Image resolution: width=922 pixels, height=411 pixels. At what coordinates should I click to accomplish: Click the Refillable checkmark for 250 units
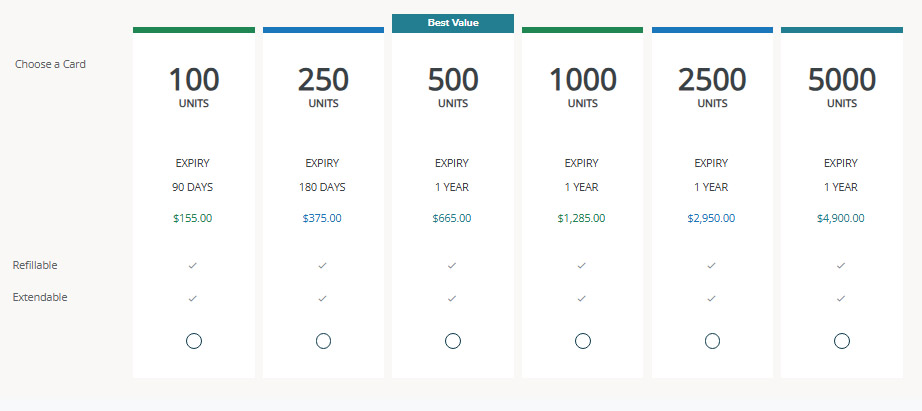click(322, 265)
